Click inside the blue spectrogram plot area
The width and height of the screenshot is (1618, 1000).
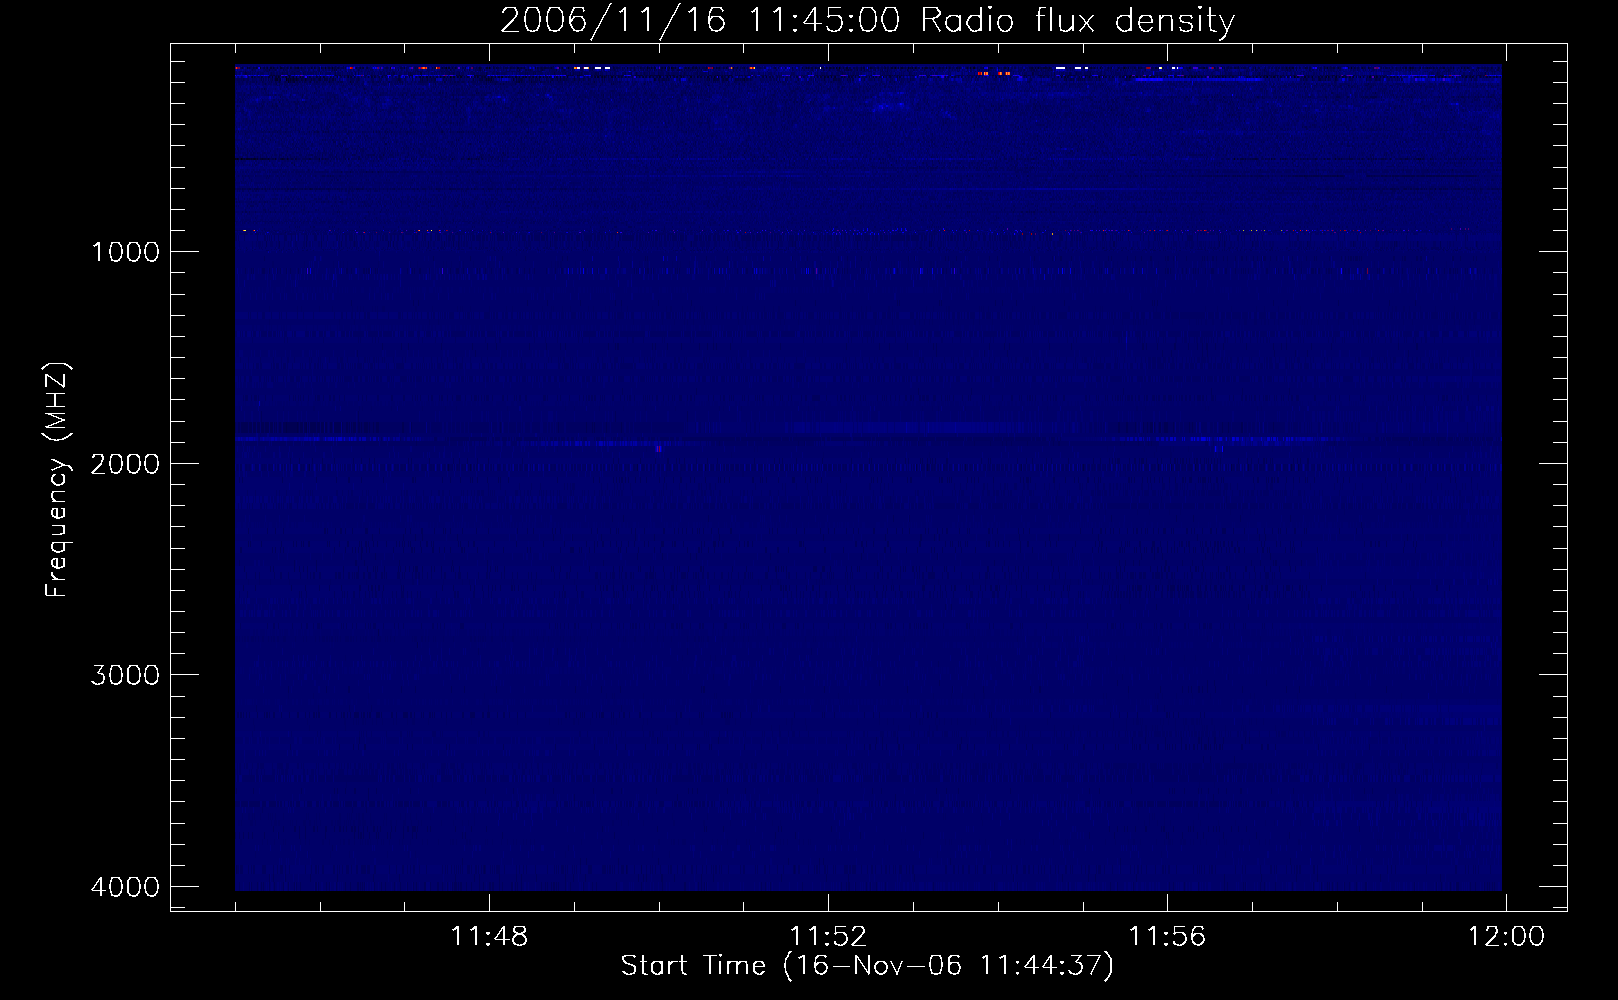click(868, 478)
